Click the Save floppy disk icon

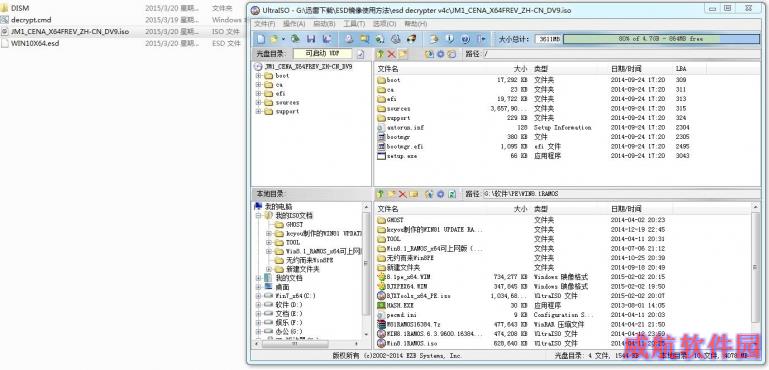[311, 39]
